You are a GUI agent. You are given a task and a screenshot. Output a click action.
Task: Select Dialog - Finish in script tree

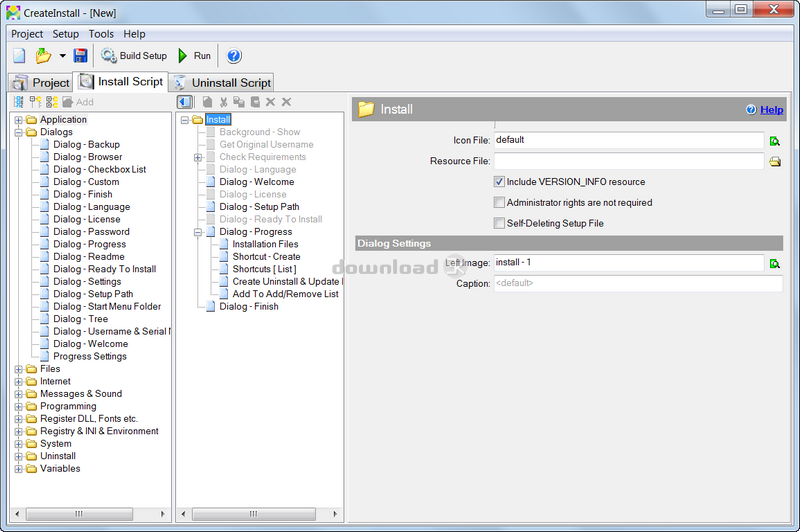[249, 307]
